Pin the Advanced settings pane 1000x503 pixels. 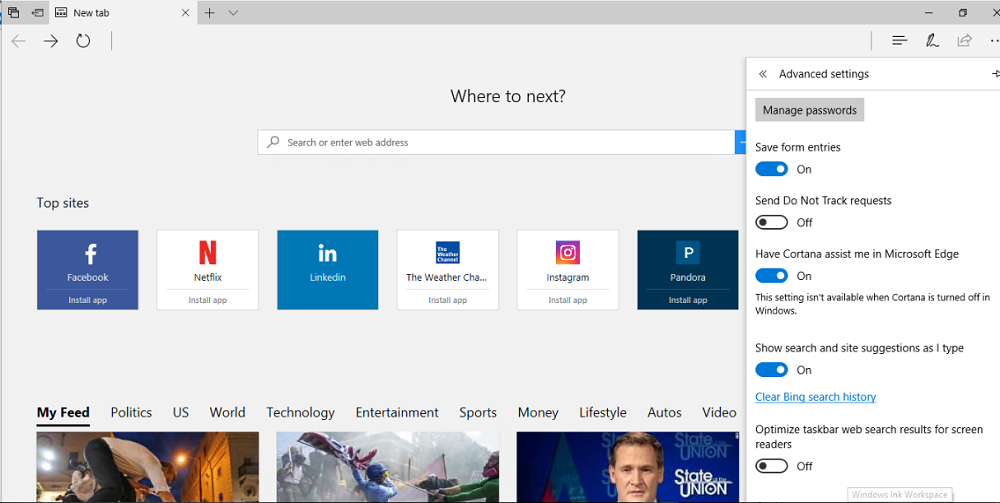(x=996, y=74)
